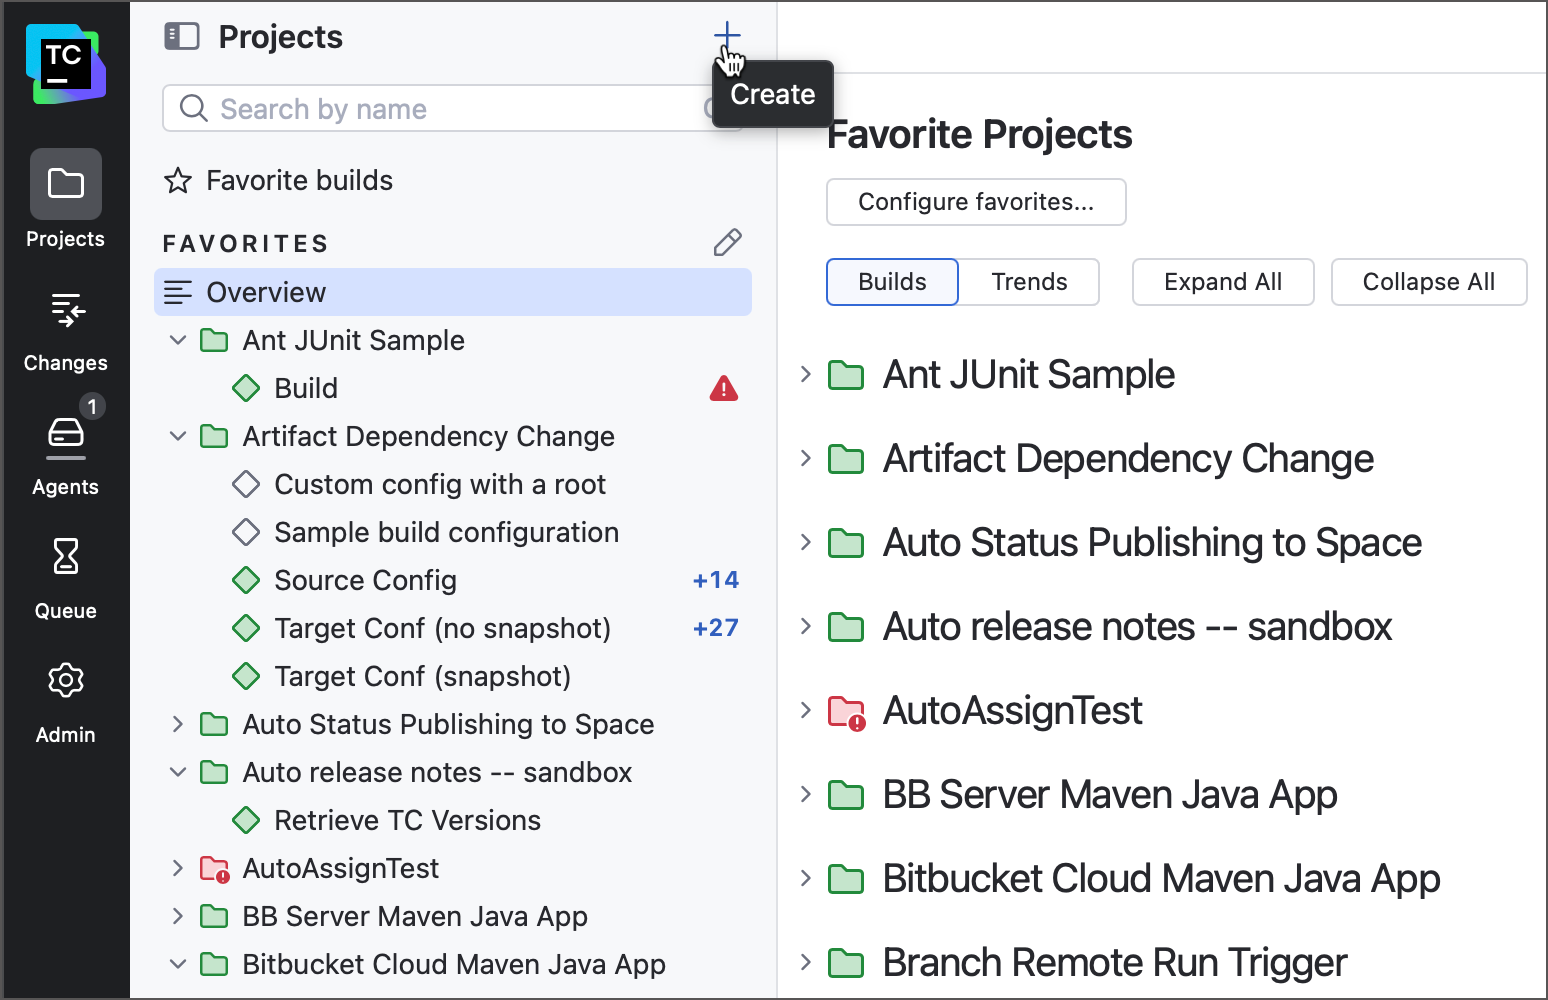Expand AutoAssignTest in Favorite Projects list
The width and height of the screenshot is (1548, 1000).
tap(806, 711)
